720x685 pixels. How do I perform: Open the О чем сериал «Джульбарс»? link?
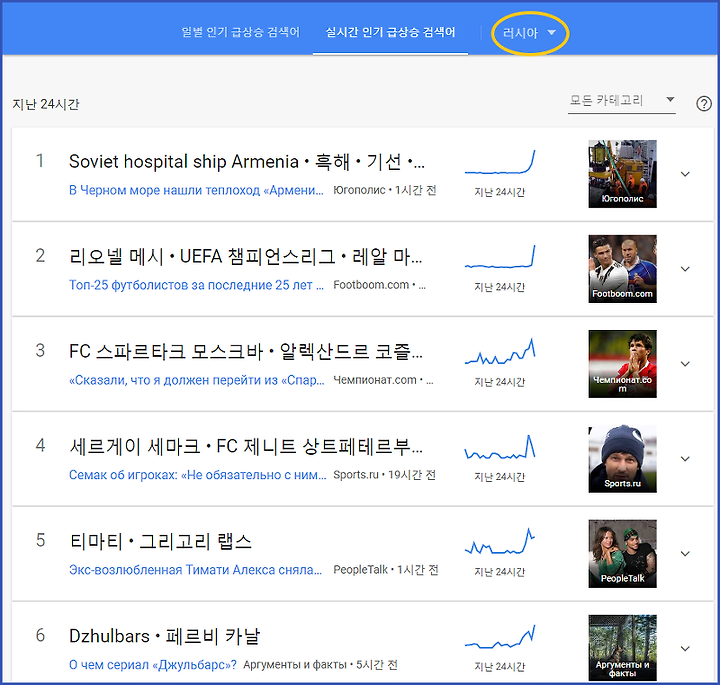coord(152,665)
